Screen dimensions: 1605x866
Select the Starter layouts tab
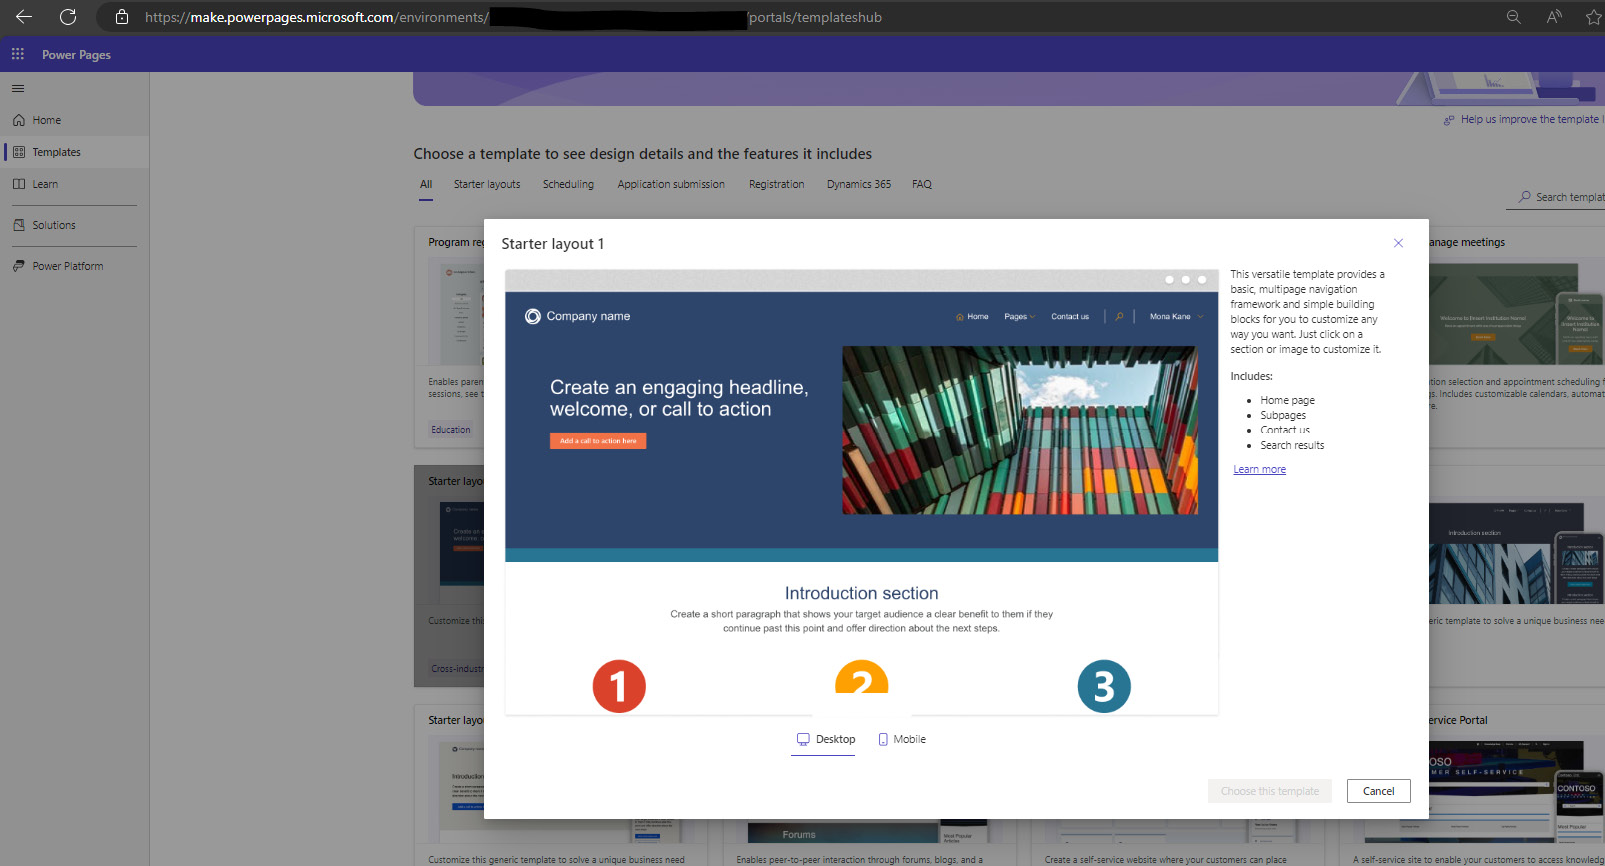487,184
